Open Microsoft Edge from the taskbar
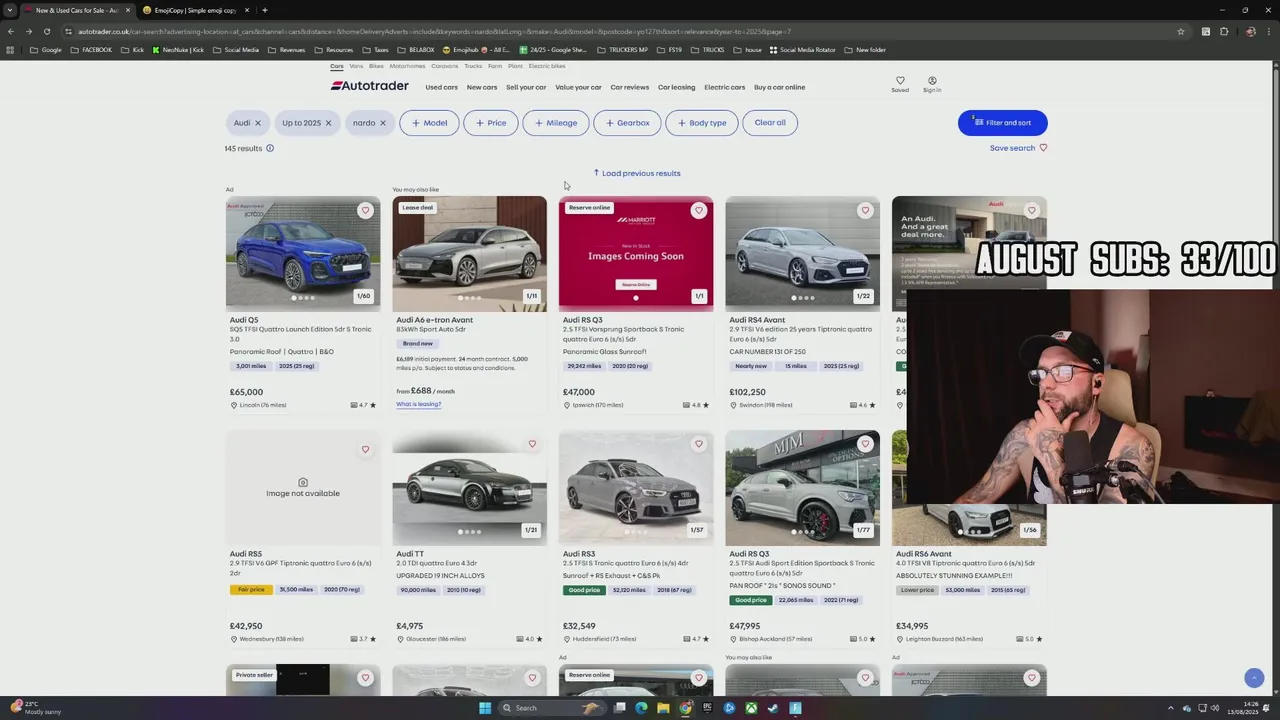Viewport: 1280px width, 720px height. [641, 708]
